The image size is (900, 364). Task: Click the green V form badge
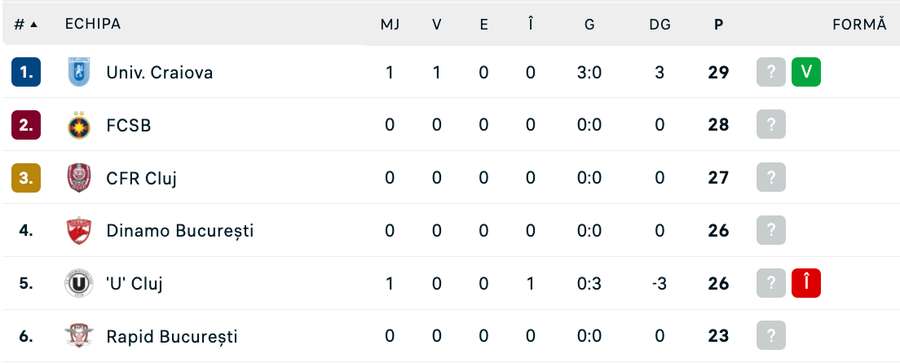click(806, 72)
